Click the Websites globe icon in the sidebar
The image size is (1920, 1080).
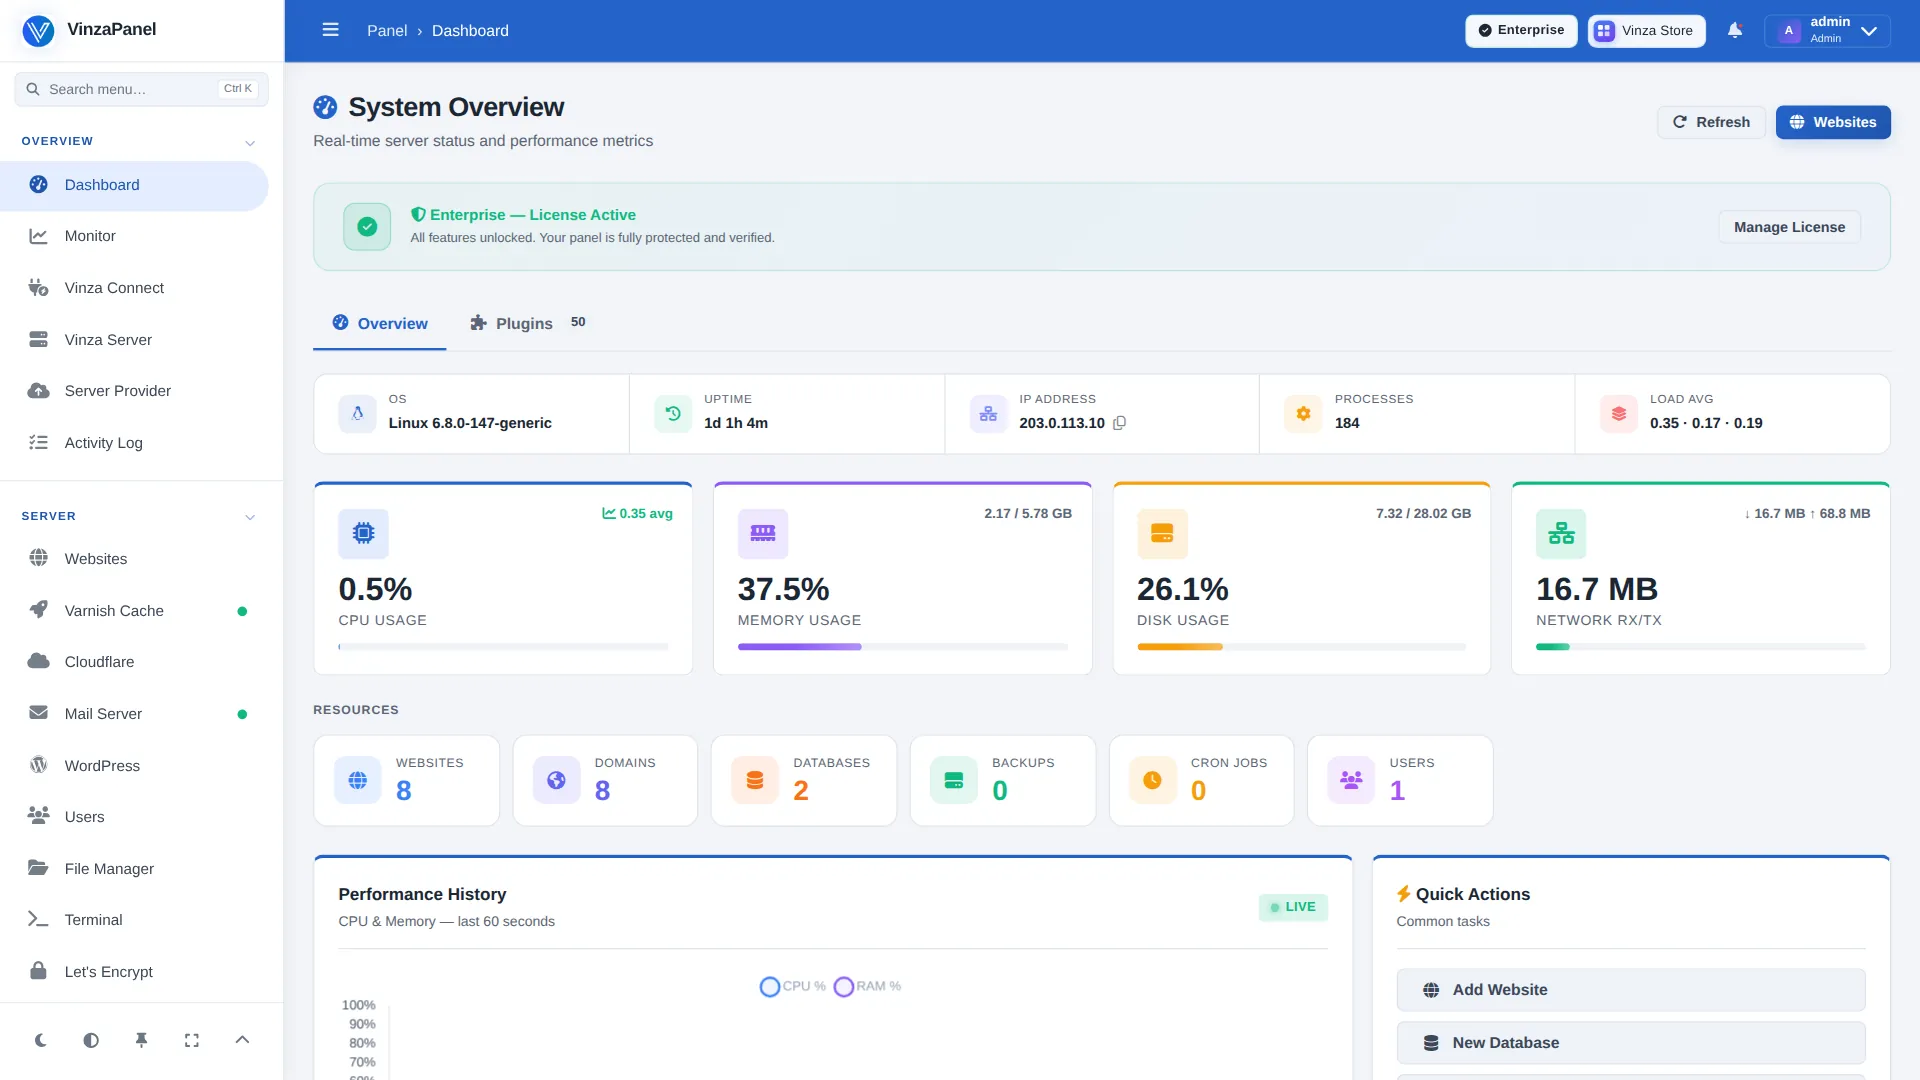coord(38,558)
